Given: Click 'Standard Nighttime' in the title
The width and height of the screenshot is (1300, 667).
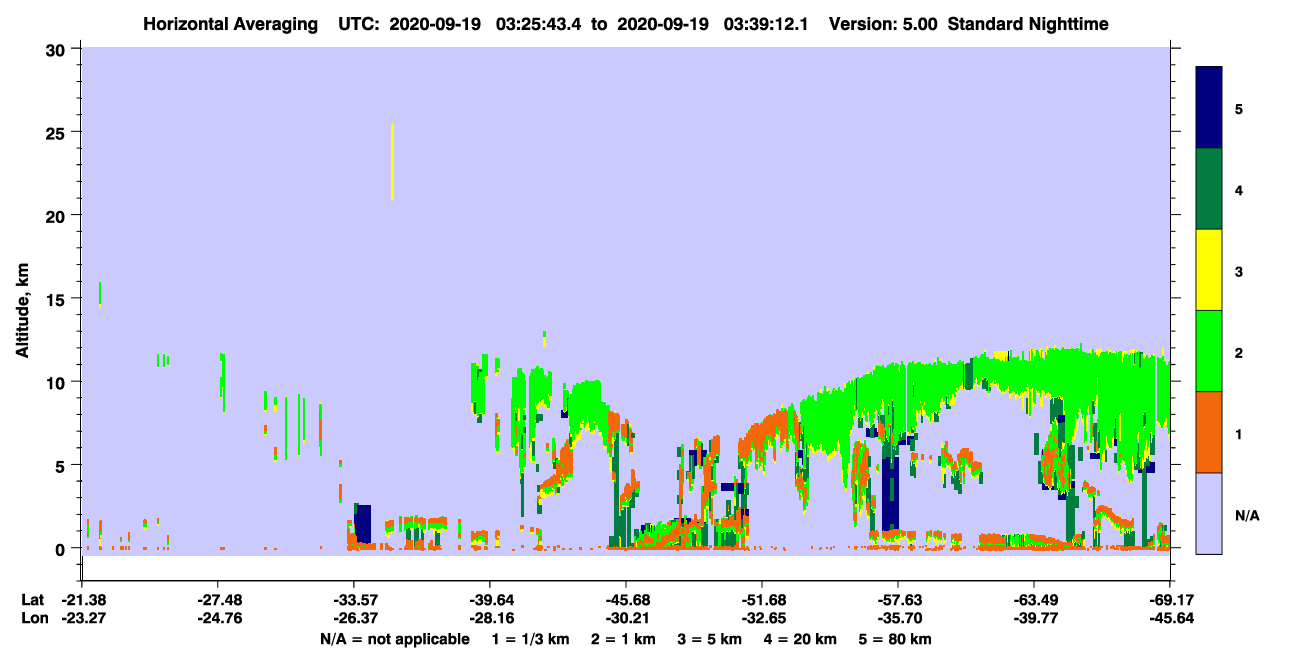Looking at the screenshot, I should point(1029,24).
